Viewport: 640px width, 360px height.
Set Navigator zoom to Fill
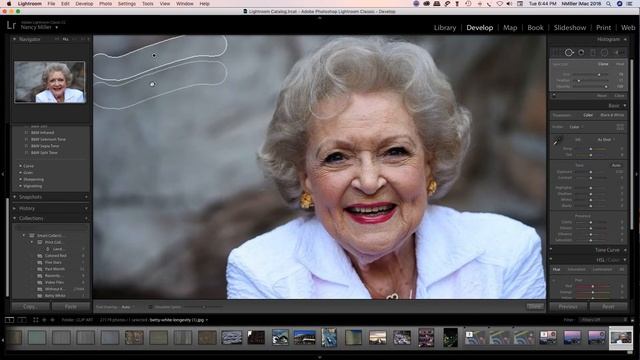tap(65, 39)
